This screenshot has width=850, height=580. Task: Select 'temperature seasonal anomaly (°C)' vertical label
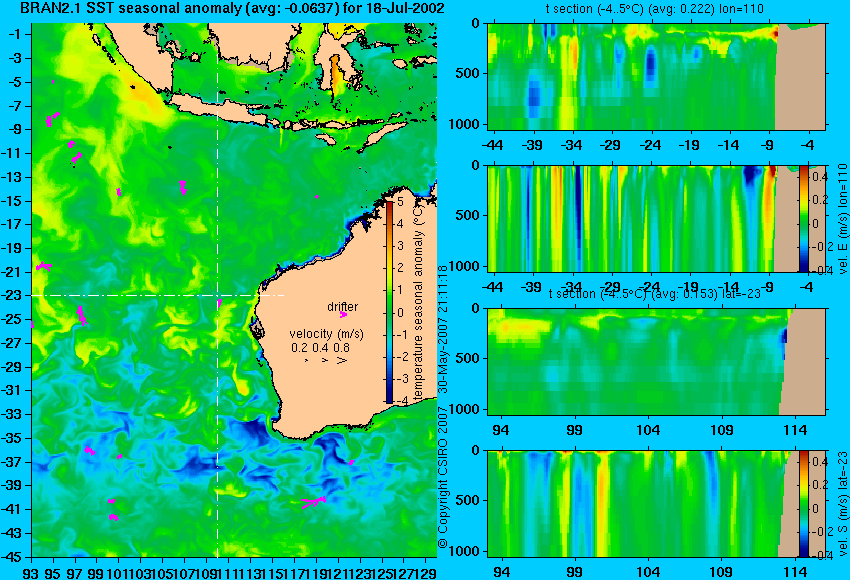pyautogui.click(x=418, y=301)
